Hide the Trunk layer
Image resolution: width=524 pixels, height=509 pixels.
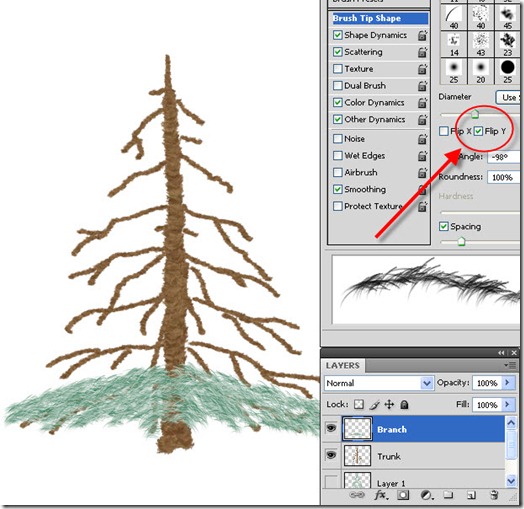331,455
